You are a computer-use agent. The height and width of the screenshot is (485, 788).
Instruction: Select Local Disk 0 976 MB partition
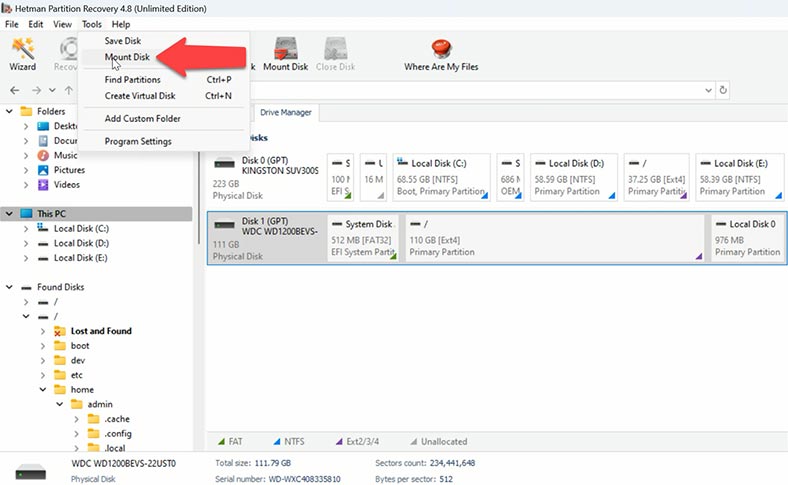[x=748, y=238]
